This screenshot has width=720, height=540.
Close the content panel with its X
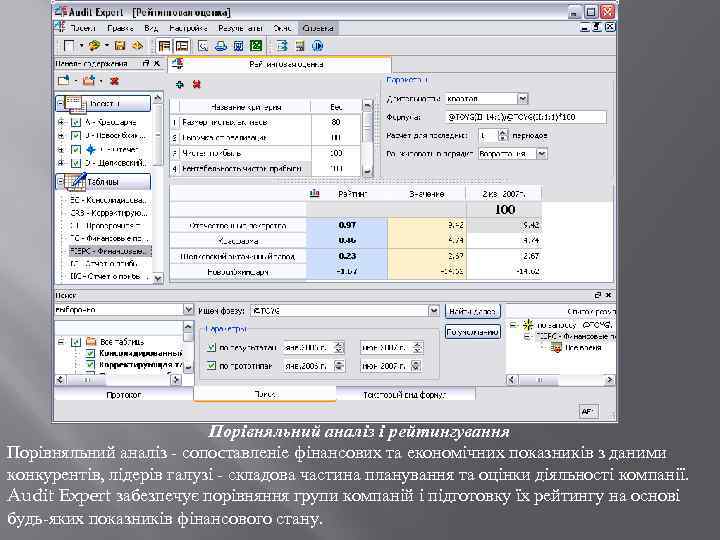tap(157, 63)
